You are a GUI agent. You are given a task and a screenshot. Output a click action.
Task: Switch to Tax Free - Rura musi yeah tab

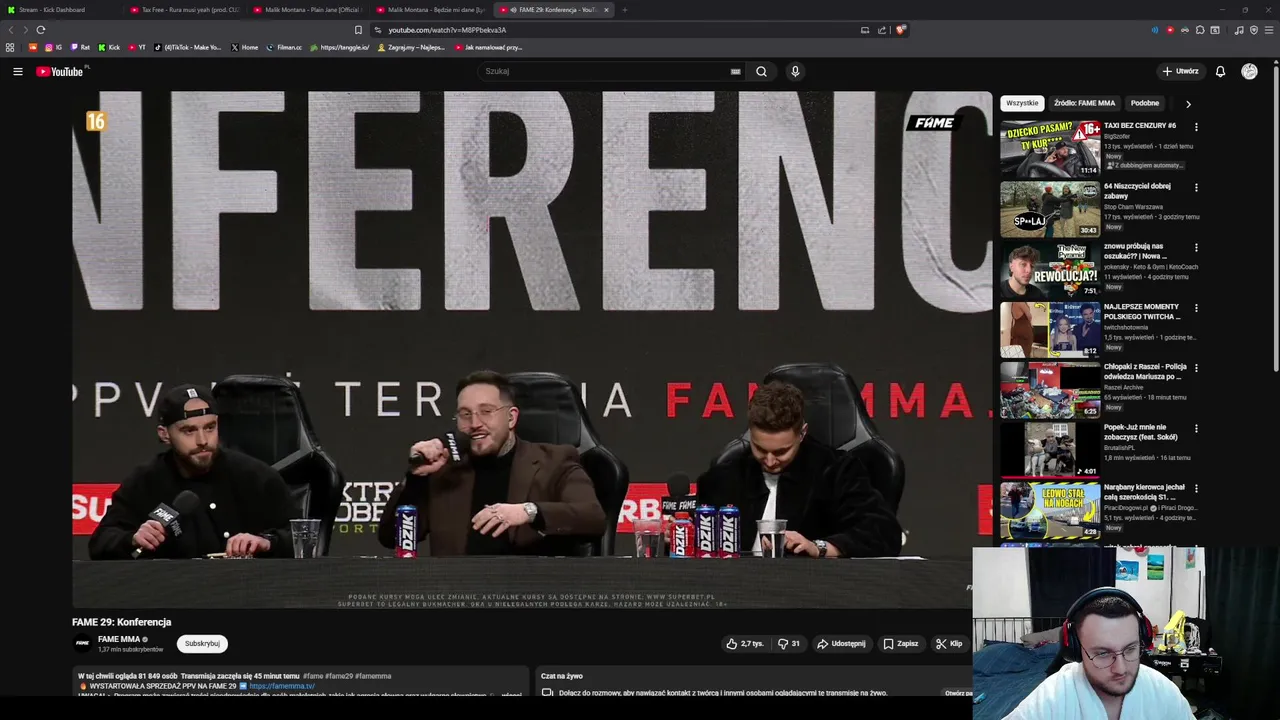(x=185, y=10)
